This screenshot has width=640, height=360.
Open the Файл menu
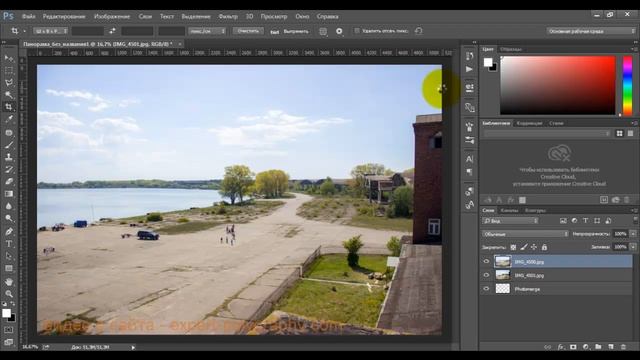tap(29, 17)
